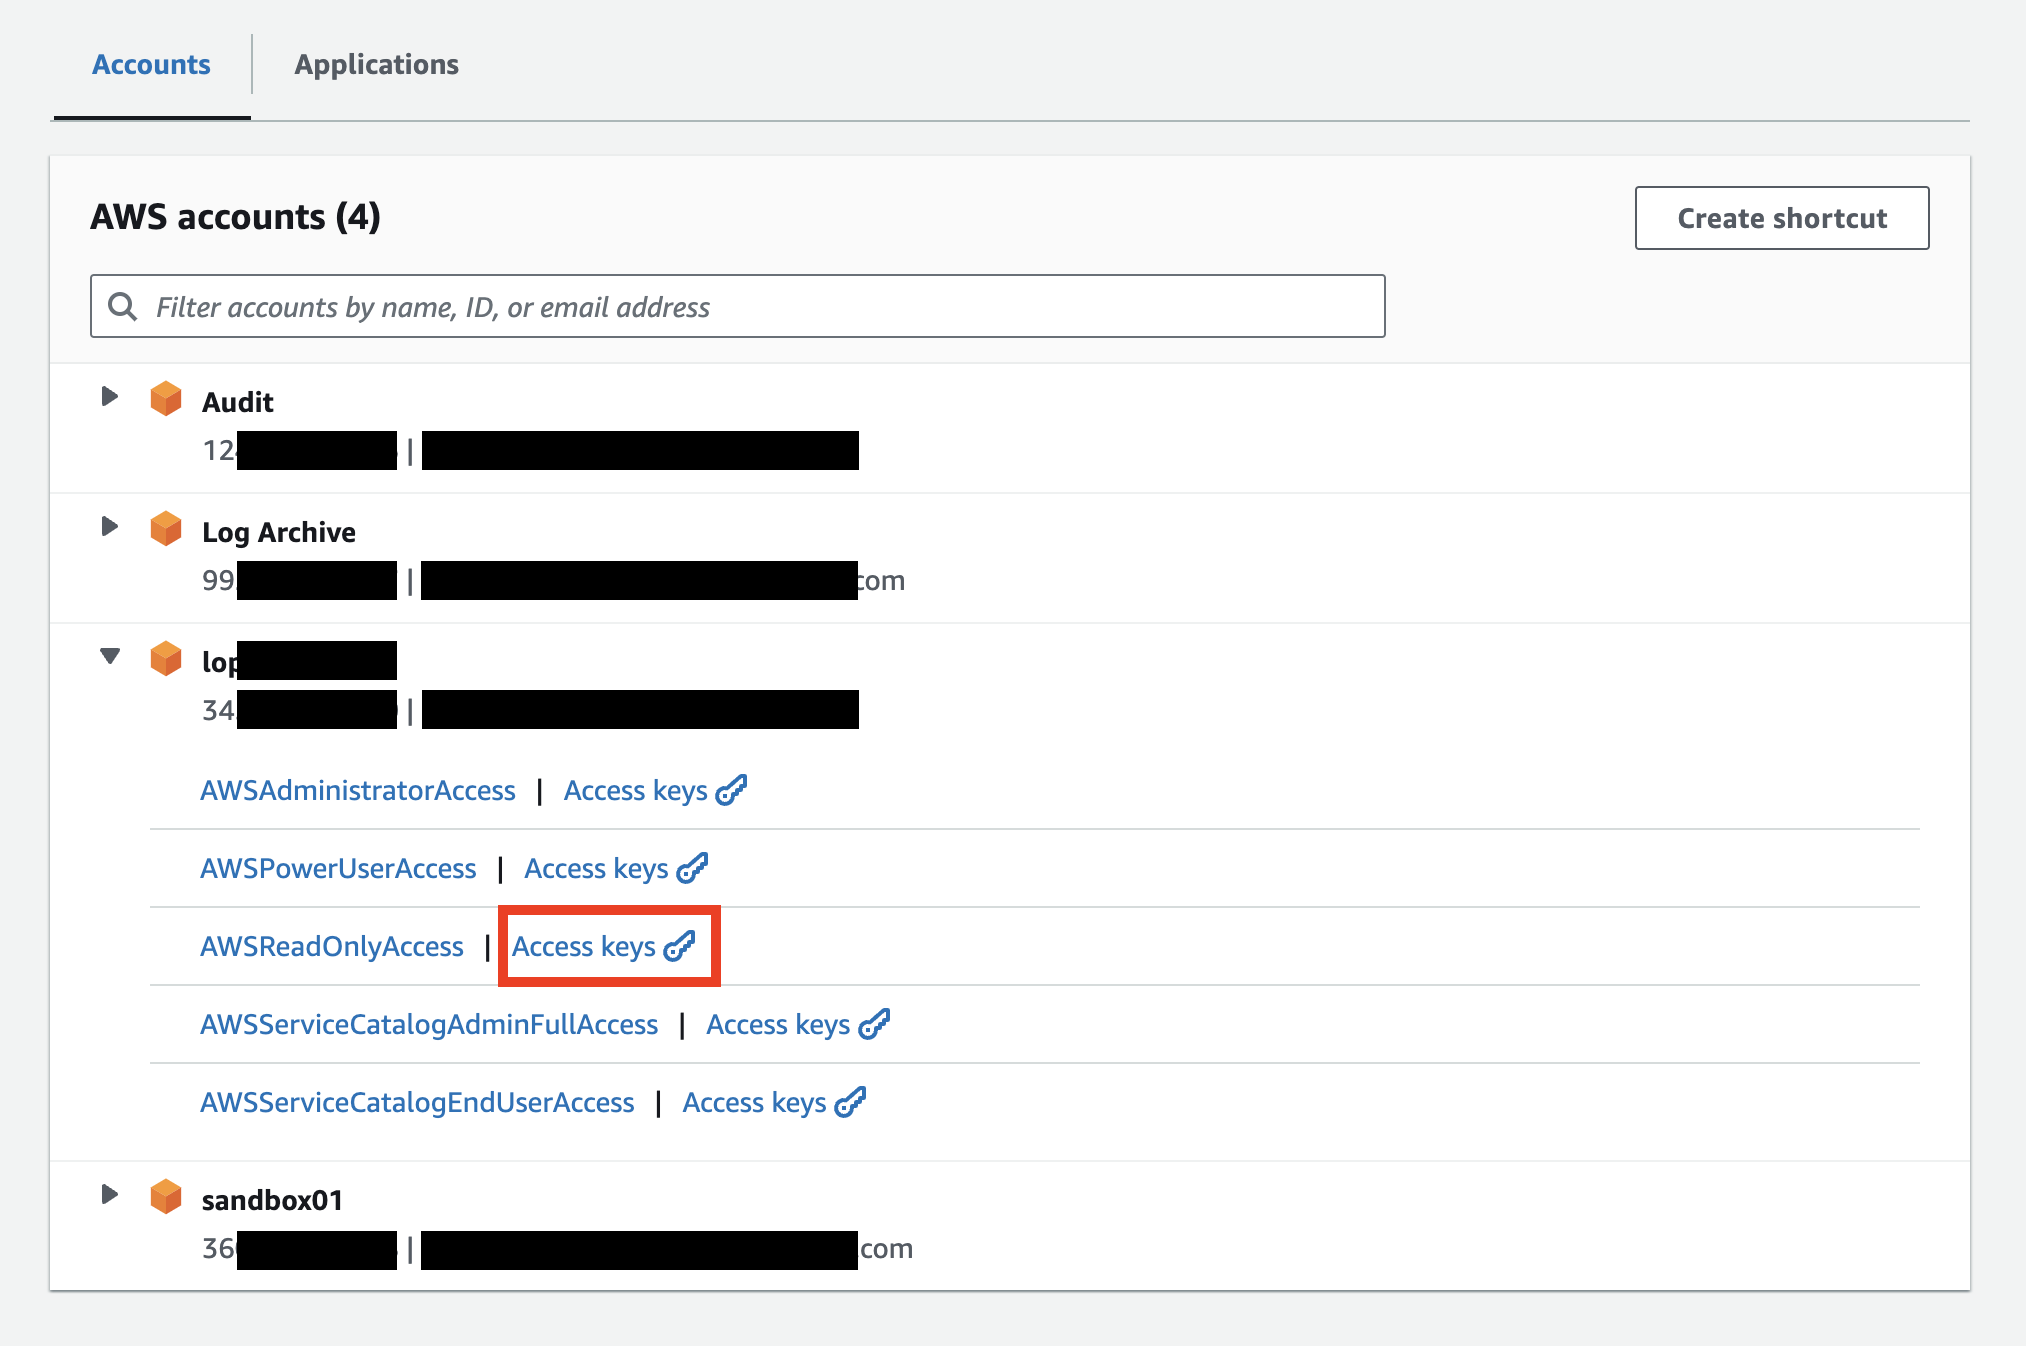Click the orange AWS account icon next to Audit
Image resolution: width=2026 pixels, height=1346 pixels.
click(166, 398)
